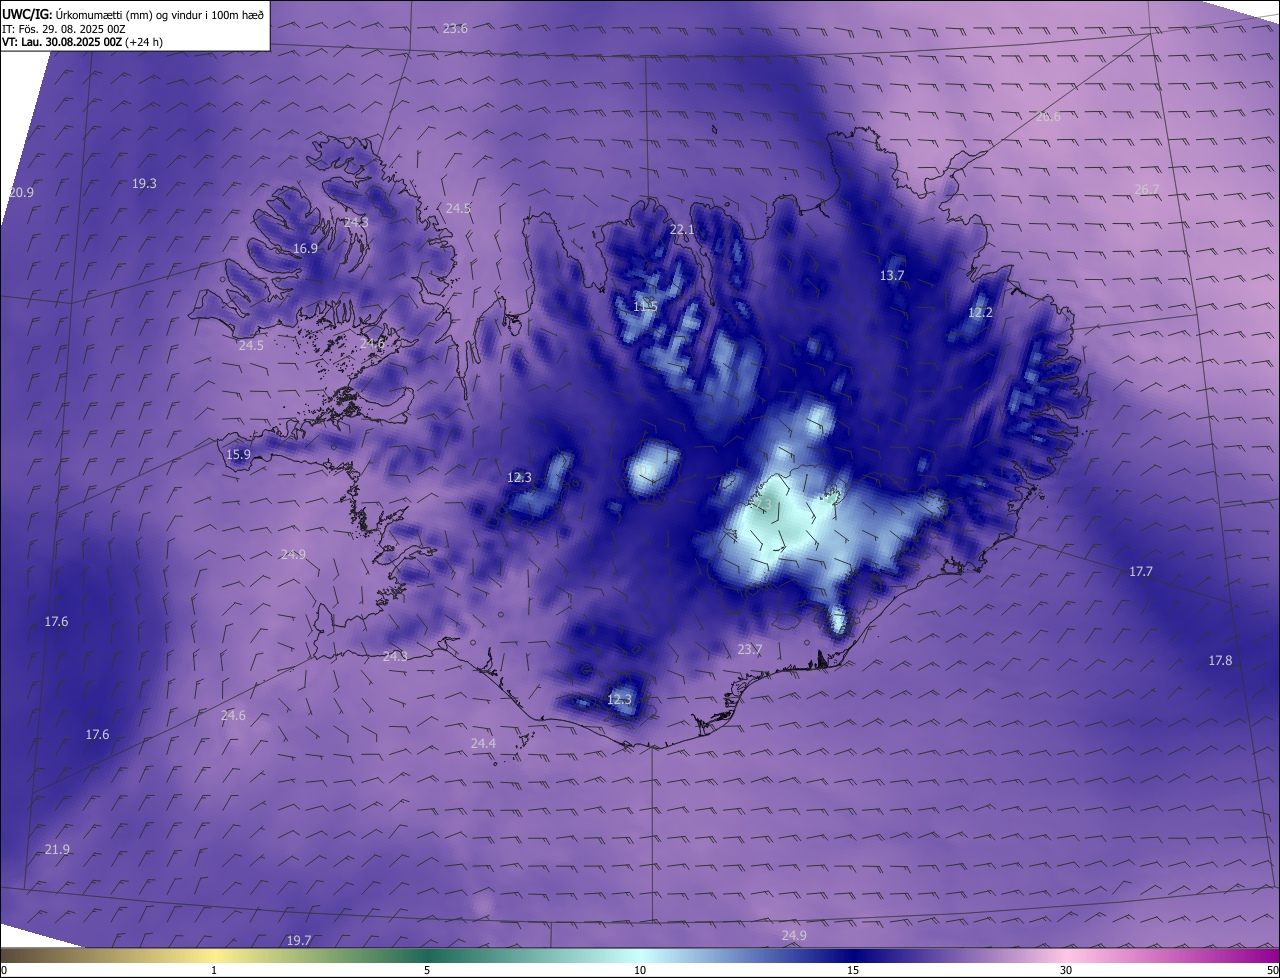
Task: Click the 26.7 value label
Action: coord(1147,189)
